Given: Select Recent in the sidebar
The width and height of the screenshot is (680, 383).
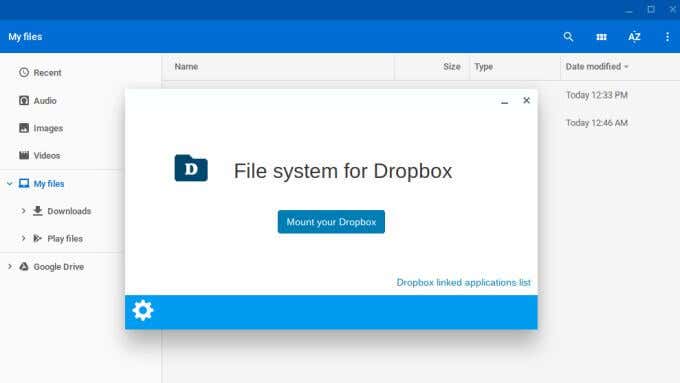Looking at the screenshot, I should pyautogui.click(x=47, y=73).
